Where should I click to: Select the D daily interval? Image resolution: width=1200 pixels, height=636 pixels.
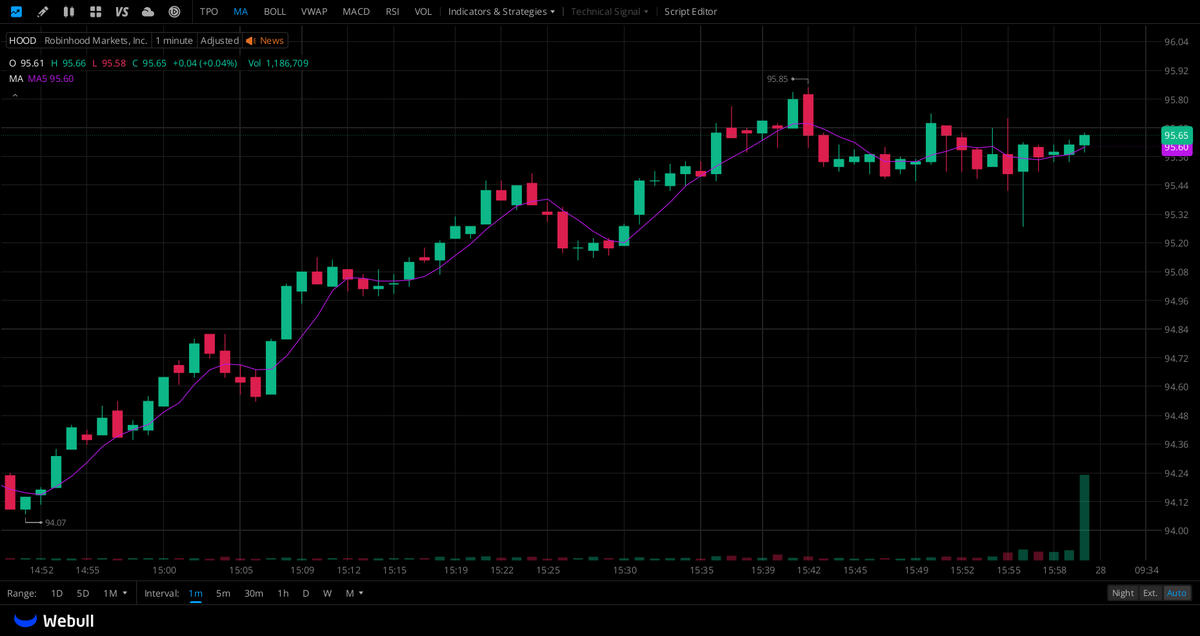(306, 593)
